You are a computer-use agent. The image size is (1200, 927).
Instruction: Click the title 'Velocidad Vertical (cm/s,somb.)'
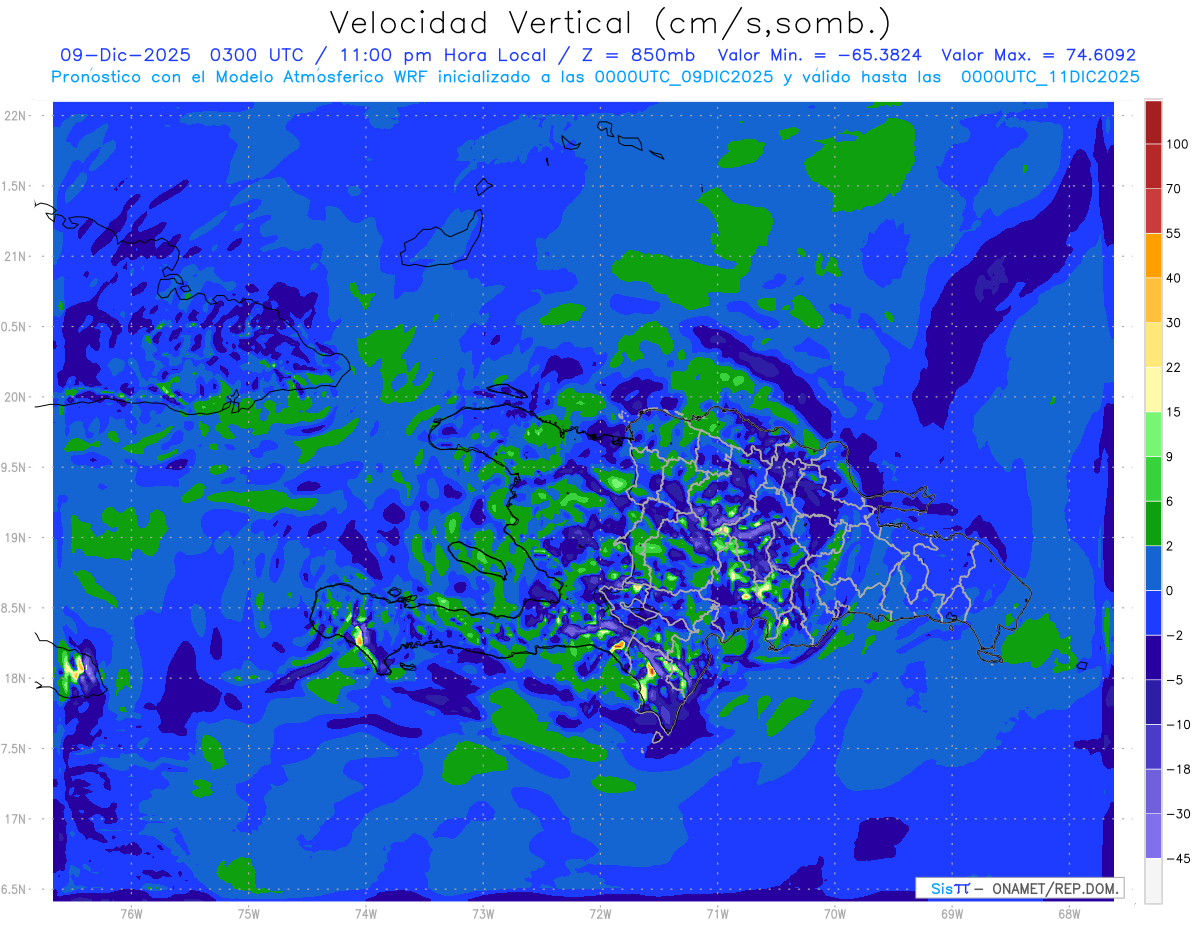(x=610, y=23)
